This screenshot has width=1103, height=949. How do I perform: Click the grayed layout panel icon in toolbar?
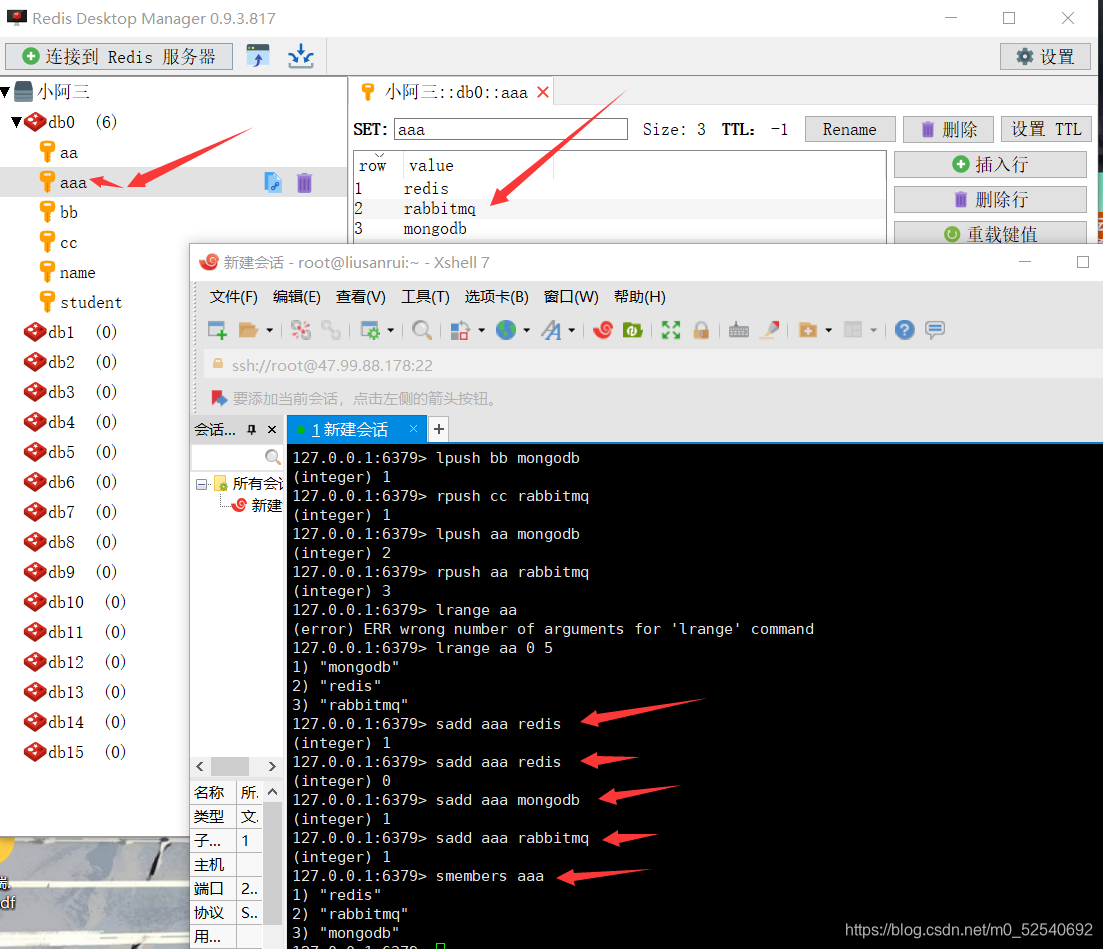point(853,330)
